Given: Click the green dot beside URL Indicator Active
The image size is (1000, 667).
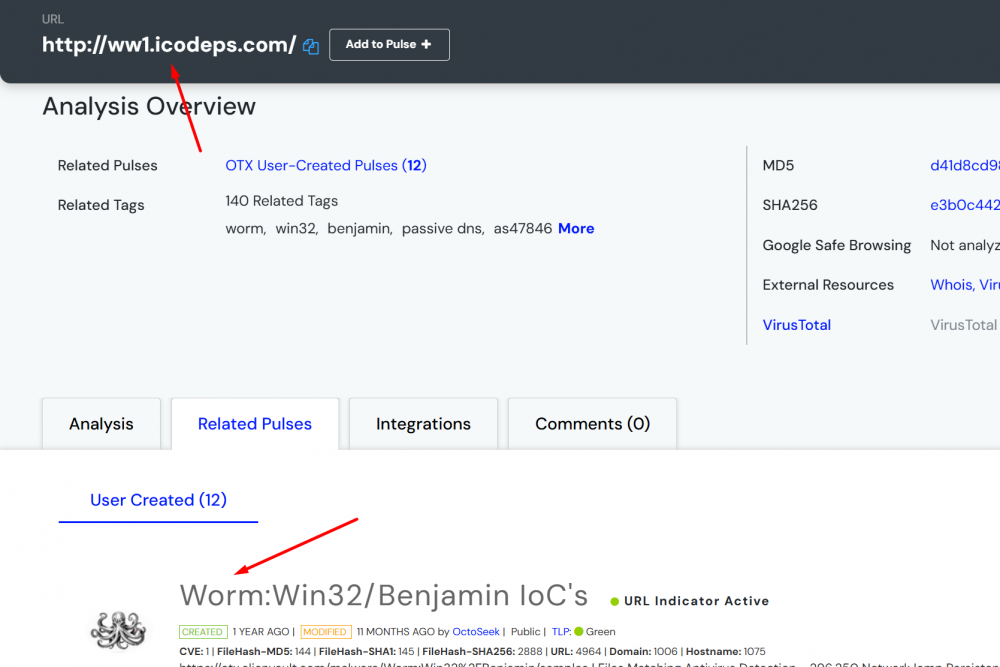Looking at the screenshot, I should tap(615, 601).
